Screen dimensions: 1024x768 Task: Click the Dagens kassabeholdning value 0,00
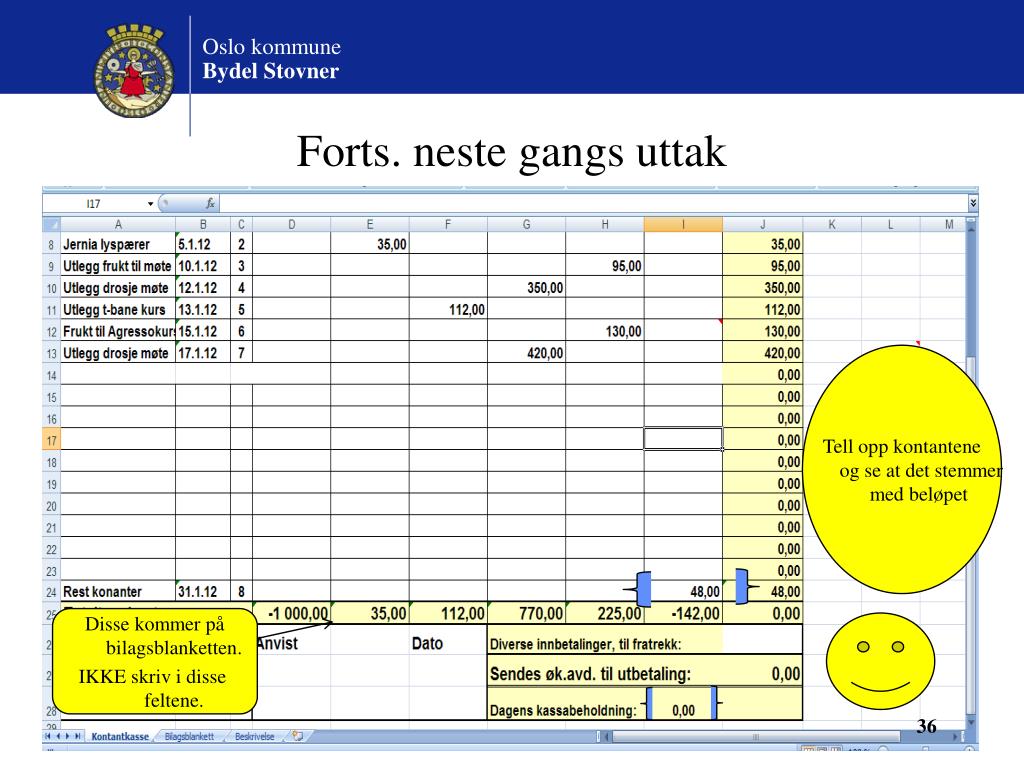point(683,711)
